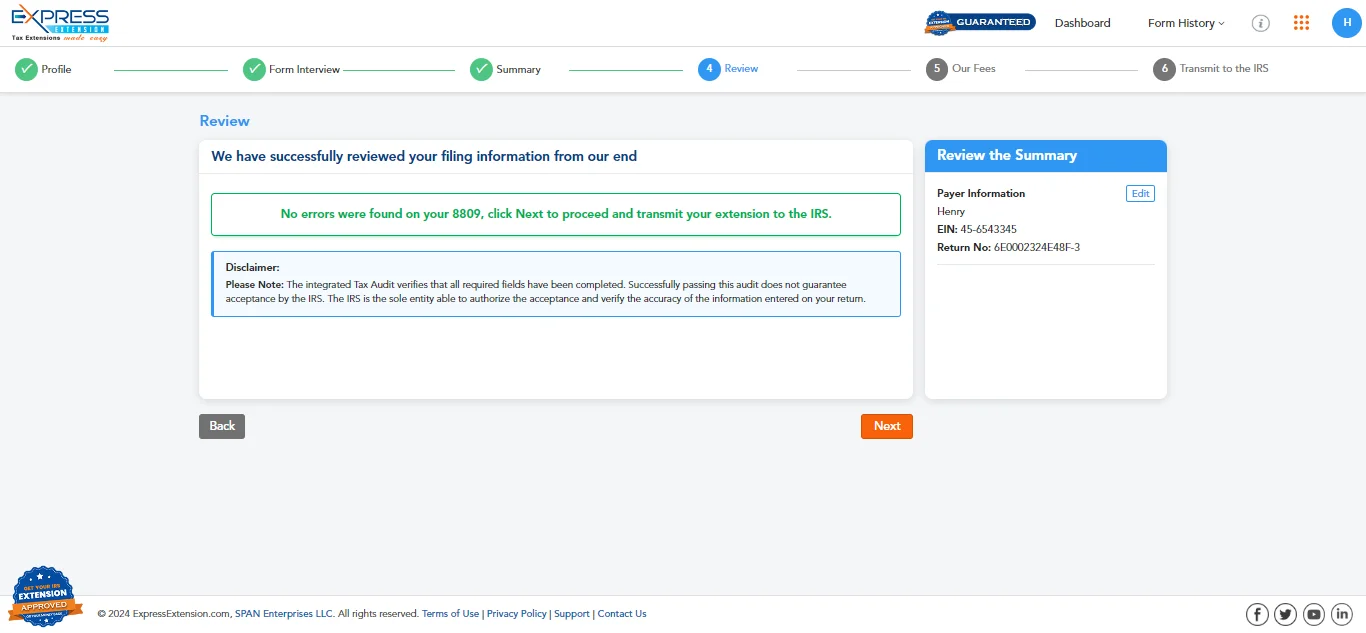
Task: Click the blue H profile avatar
Action: (1346, 22)
